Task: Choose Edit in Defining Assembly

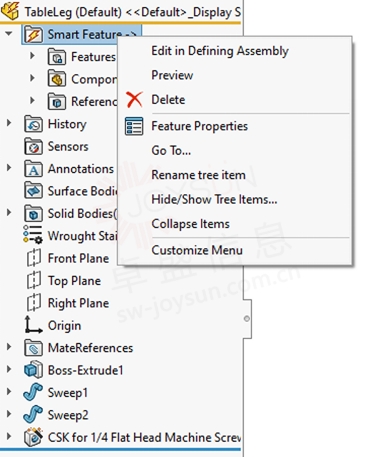Action: (220, 51)
